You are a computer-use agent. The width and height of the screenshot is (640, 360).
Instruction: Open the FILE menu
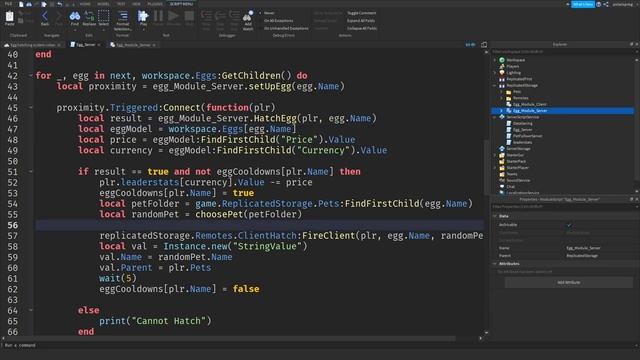pyautogui.click(x=8, y=4)
